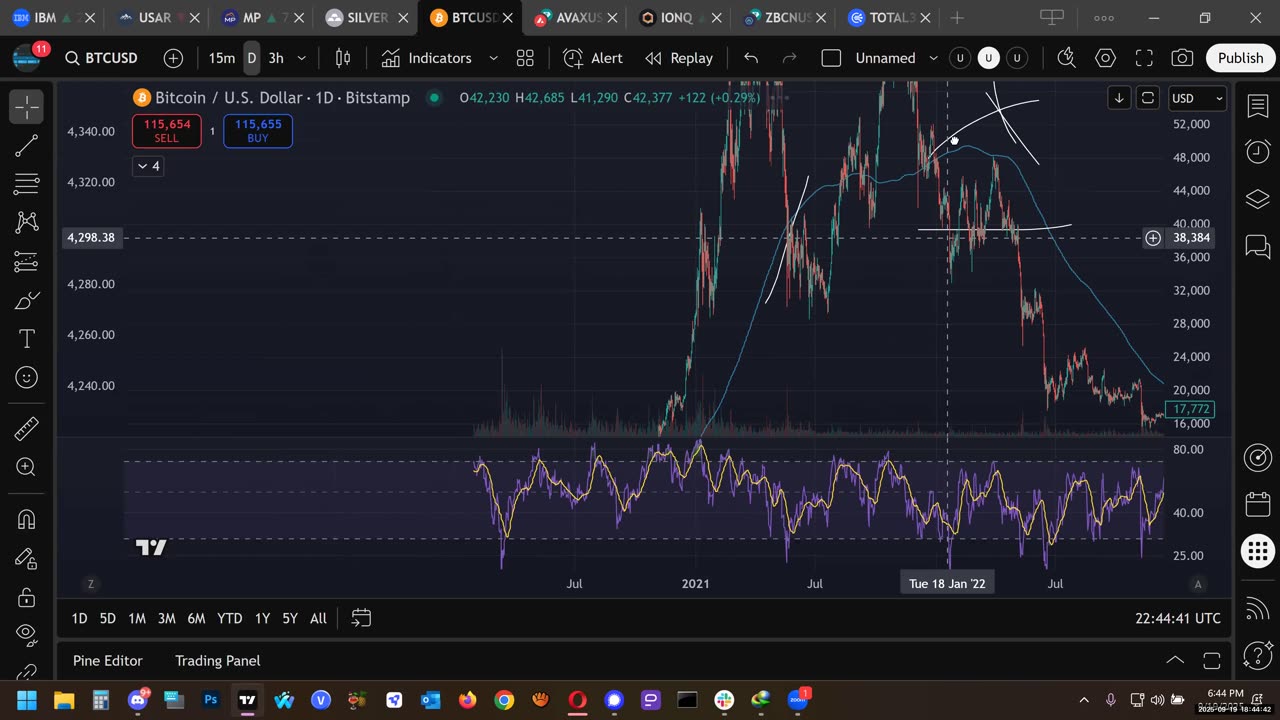
Task: Take a chart snapshot with camera icon
Action: (1182, 58)
